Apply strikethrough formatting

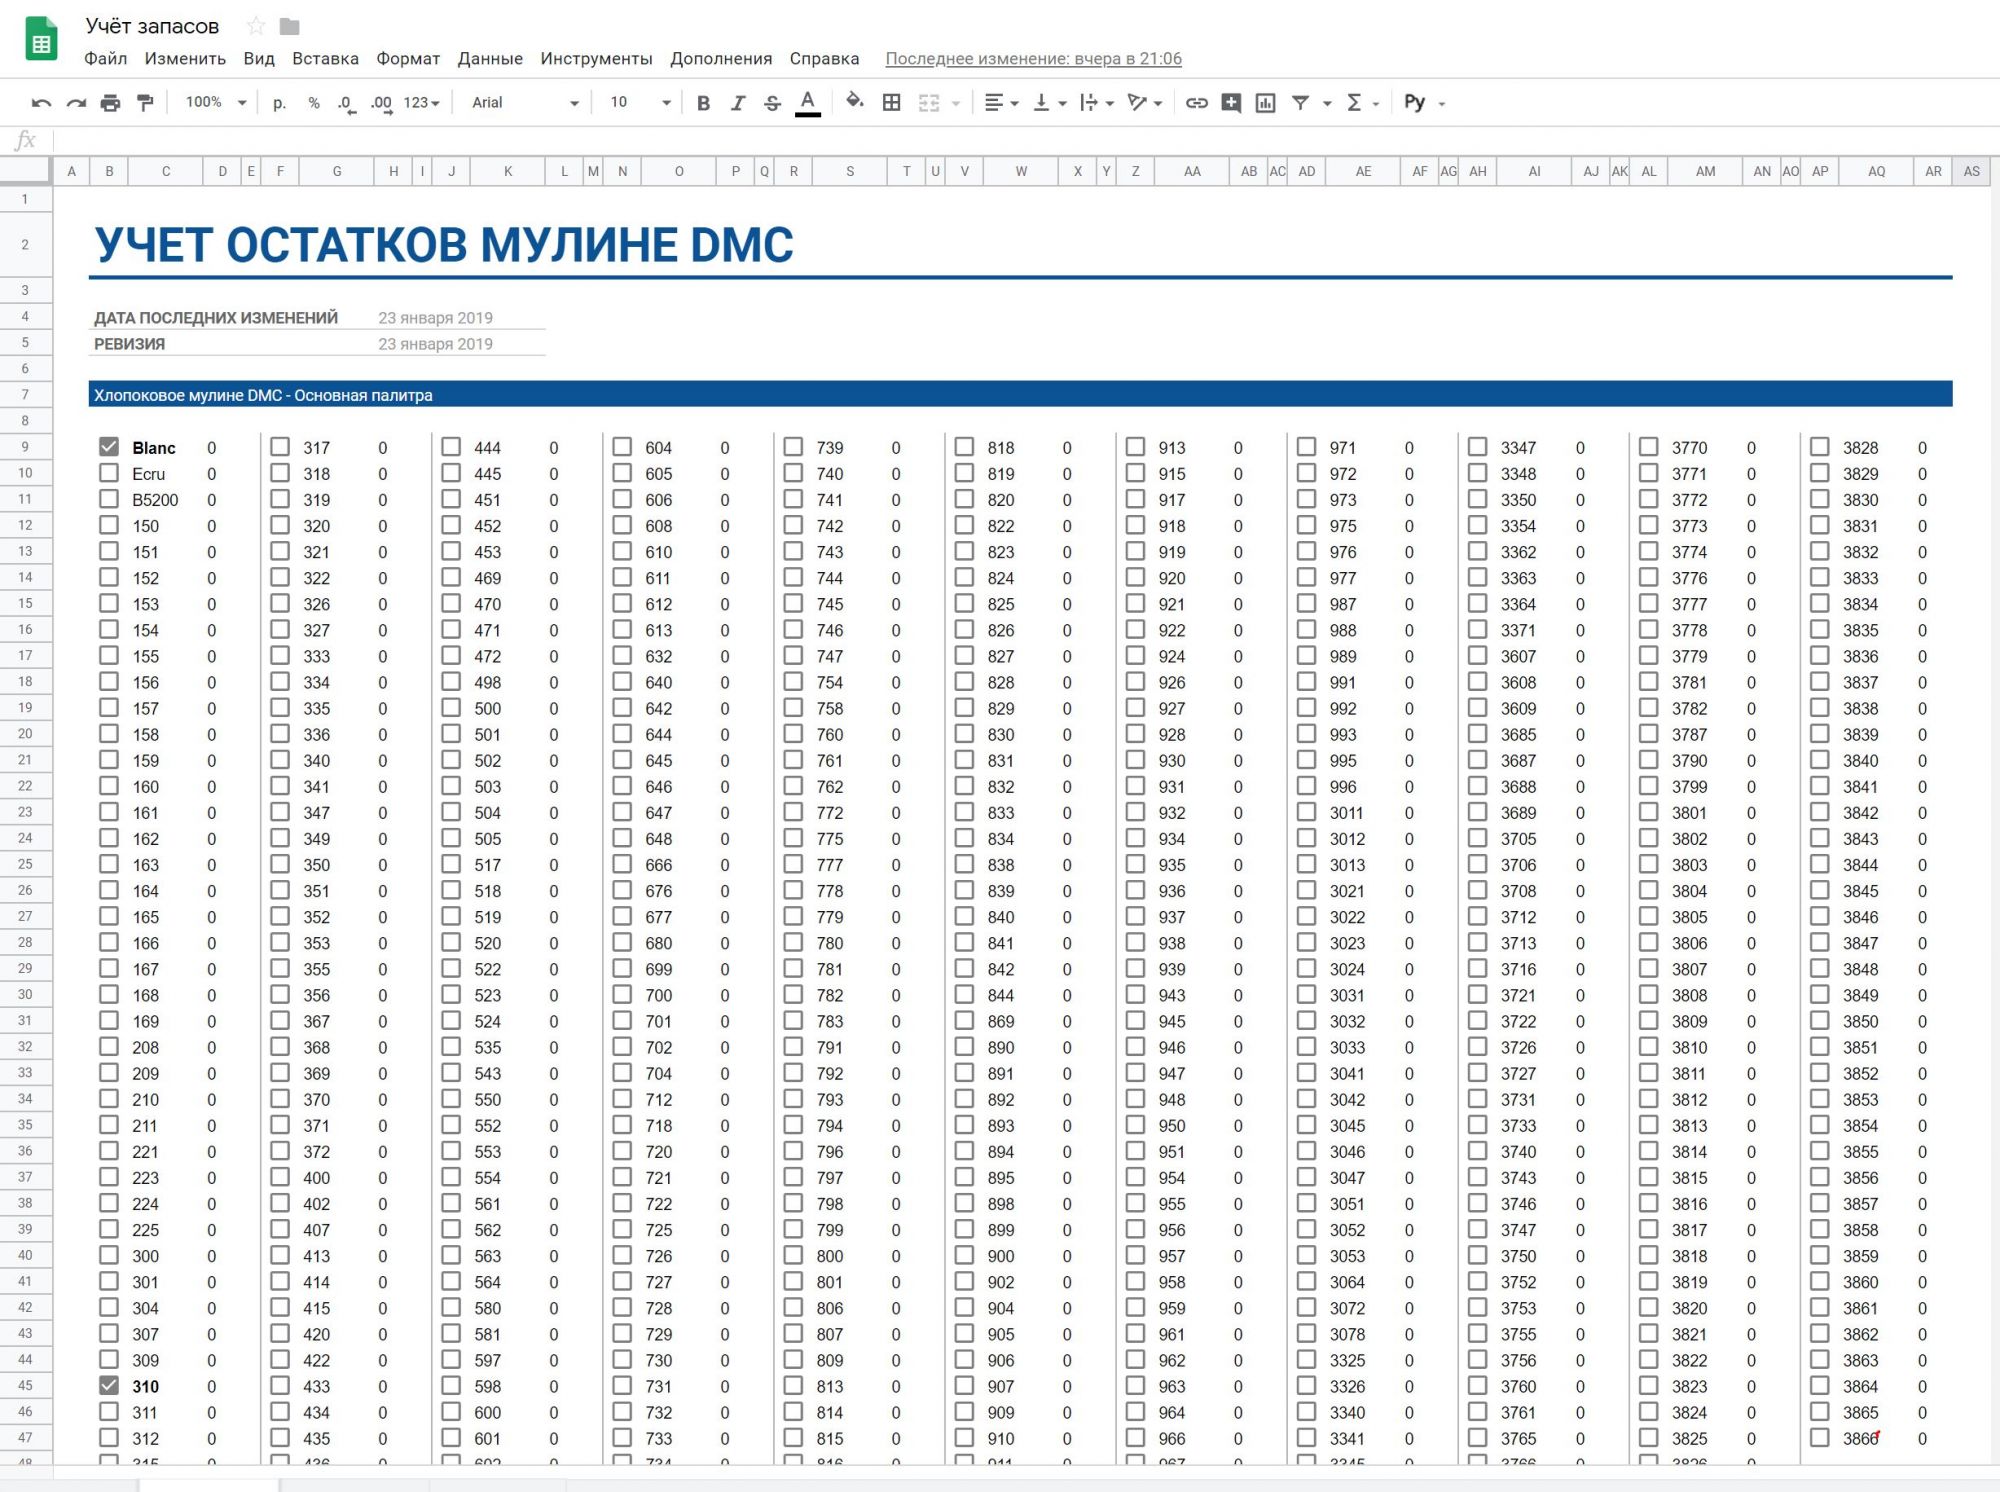[x=772, y=103]
